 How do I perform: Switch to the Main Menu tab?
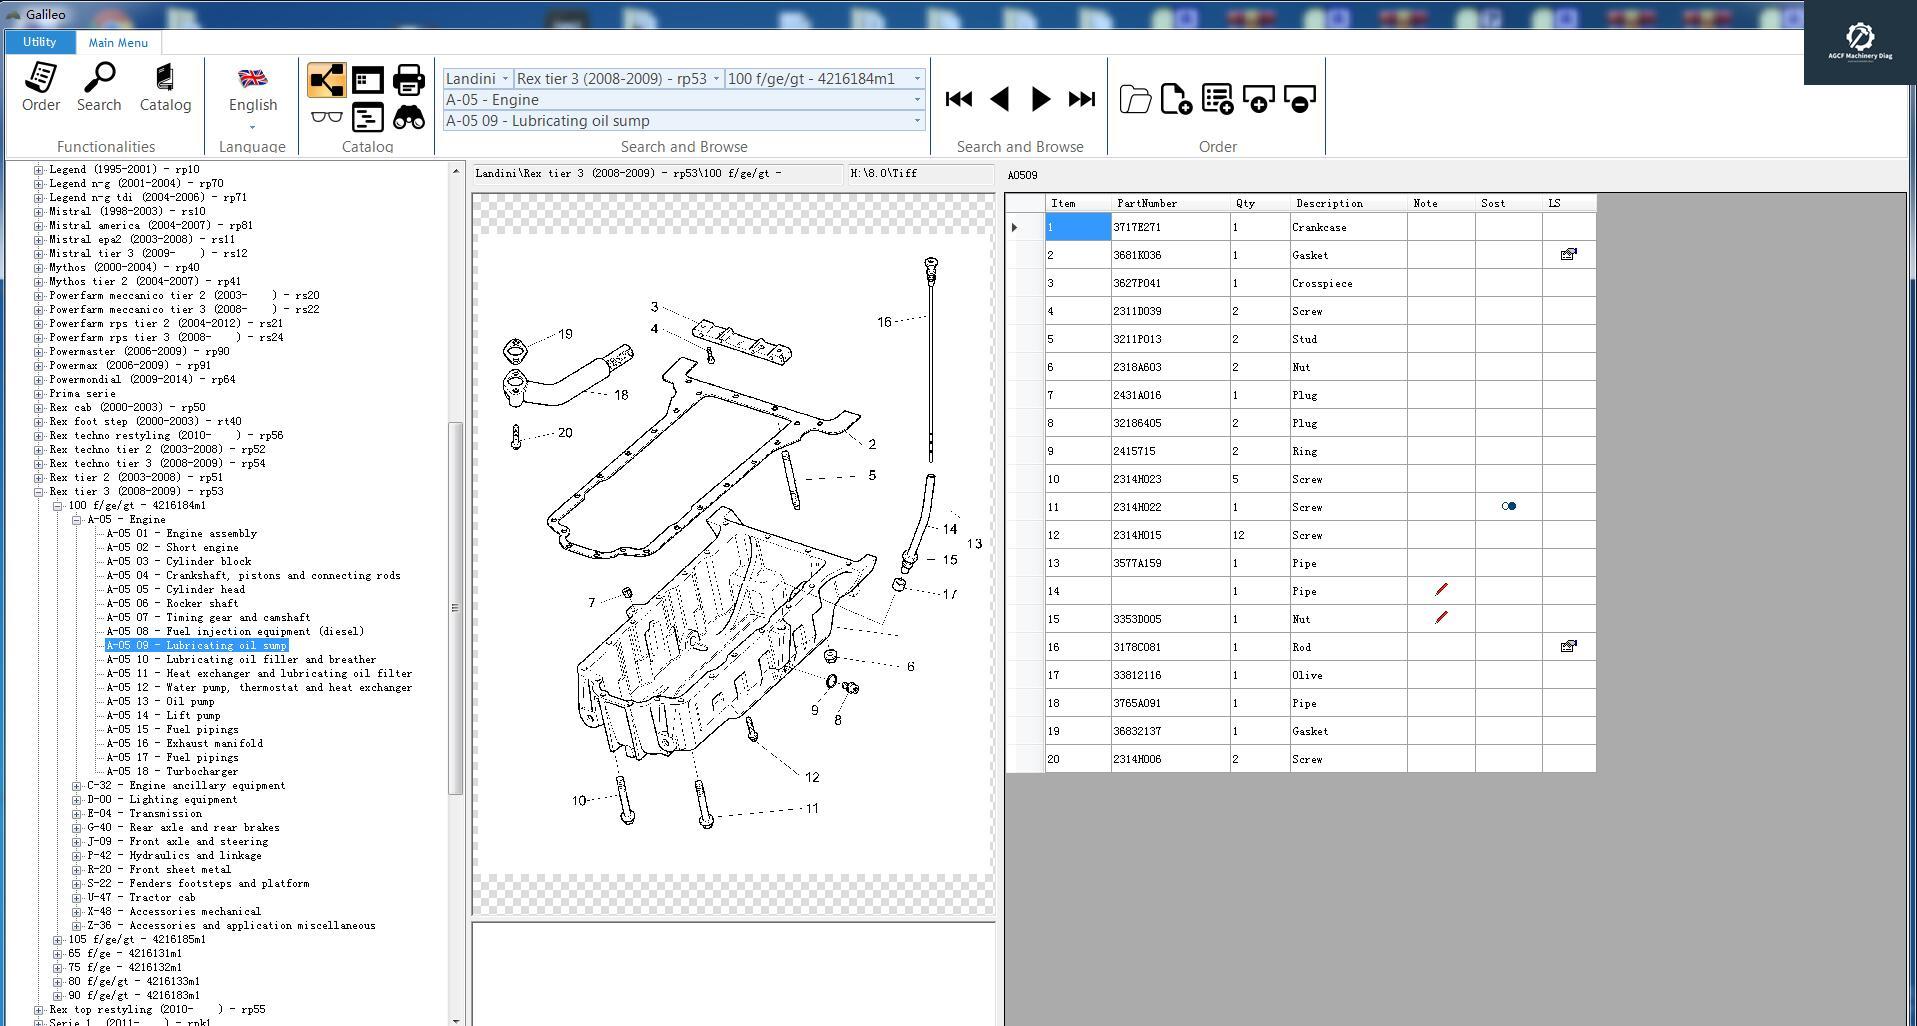tap(117, 42)
